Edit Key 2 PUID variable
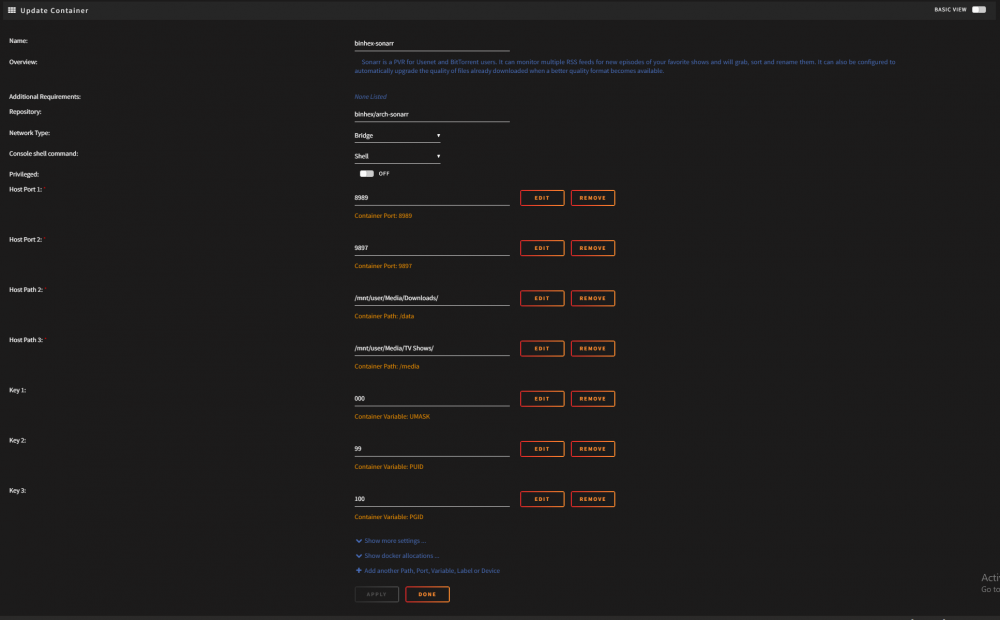 click(x=542, y=449)
